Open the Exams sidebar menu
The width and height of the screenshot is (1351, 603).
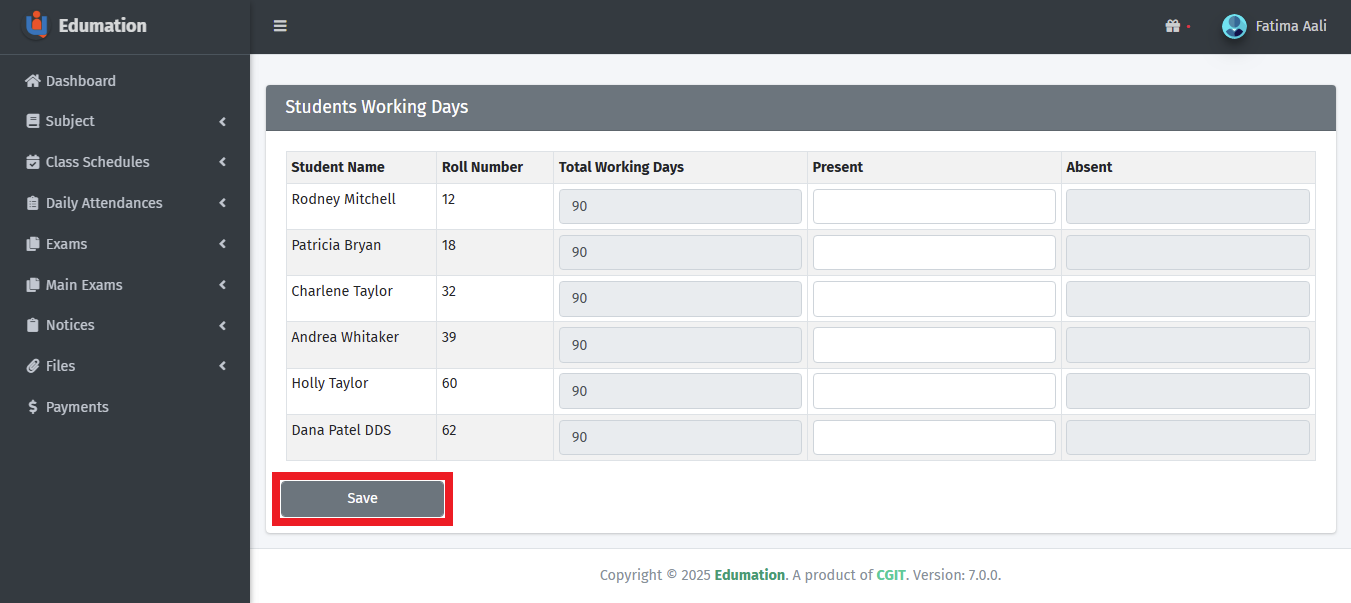tap(66, 244)
